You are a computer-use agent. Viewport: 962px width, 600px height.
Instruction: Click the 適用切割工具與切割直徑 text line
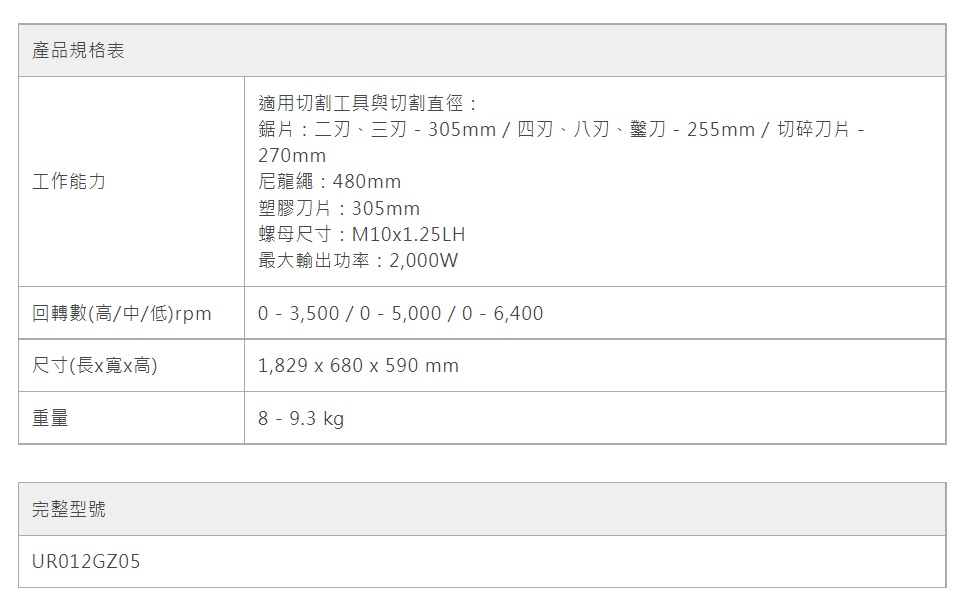click(x=368, y=104)
